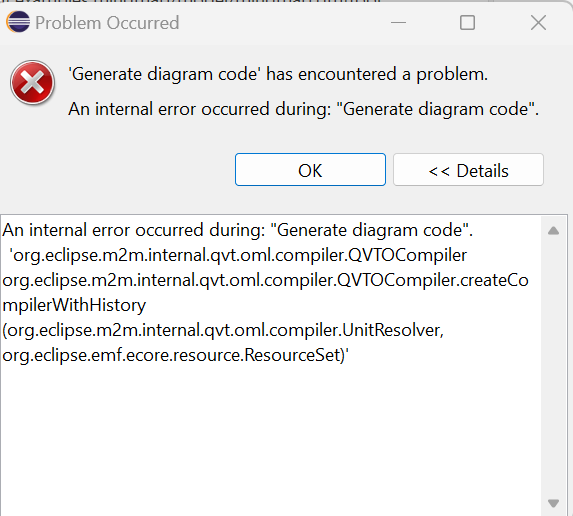Minimize the Problem Occurred dialog
The image size is (573, 516).
click(x=398, y=23)
